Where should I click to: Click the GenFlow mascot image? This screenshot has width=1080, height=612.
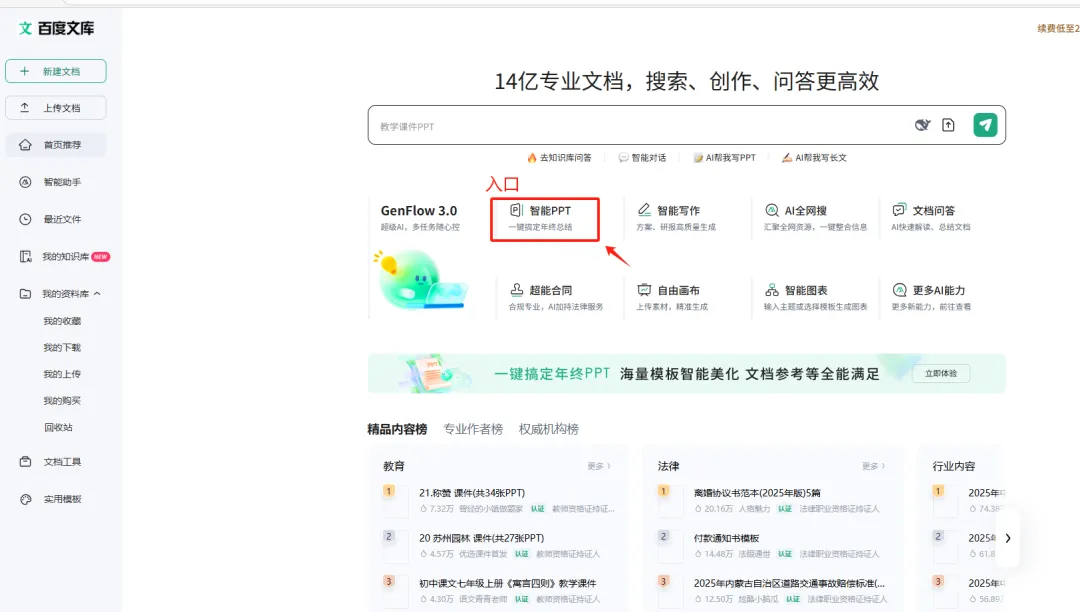point(420,279)
